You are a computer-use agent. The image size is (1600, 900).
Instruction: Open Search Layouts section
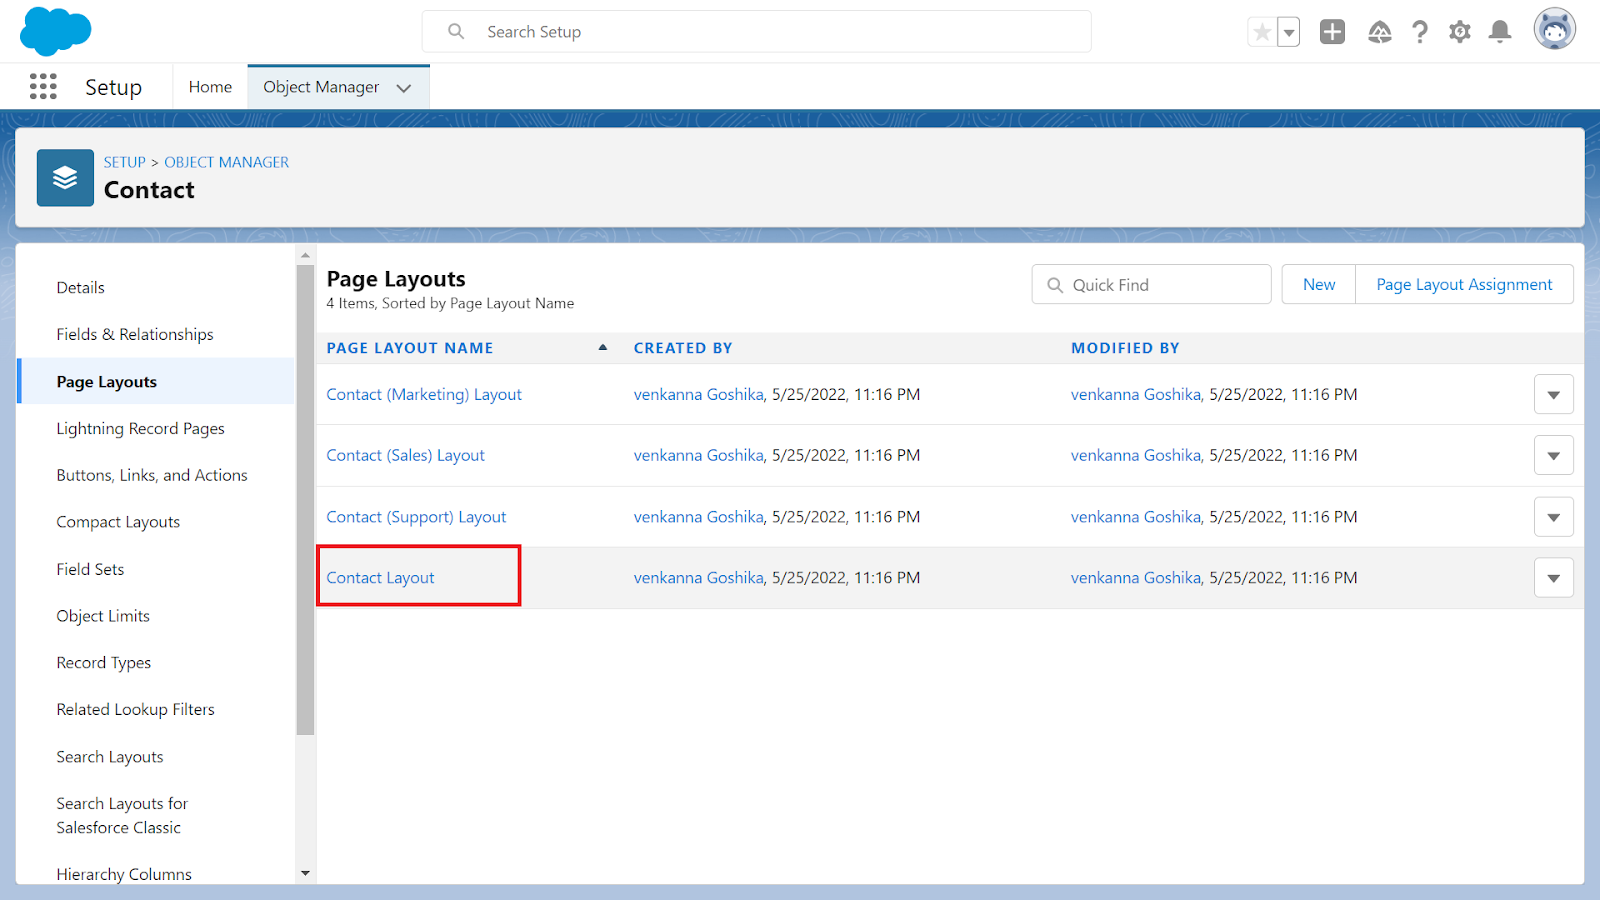(110, 757)
